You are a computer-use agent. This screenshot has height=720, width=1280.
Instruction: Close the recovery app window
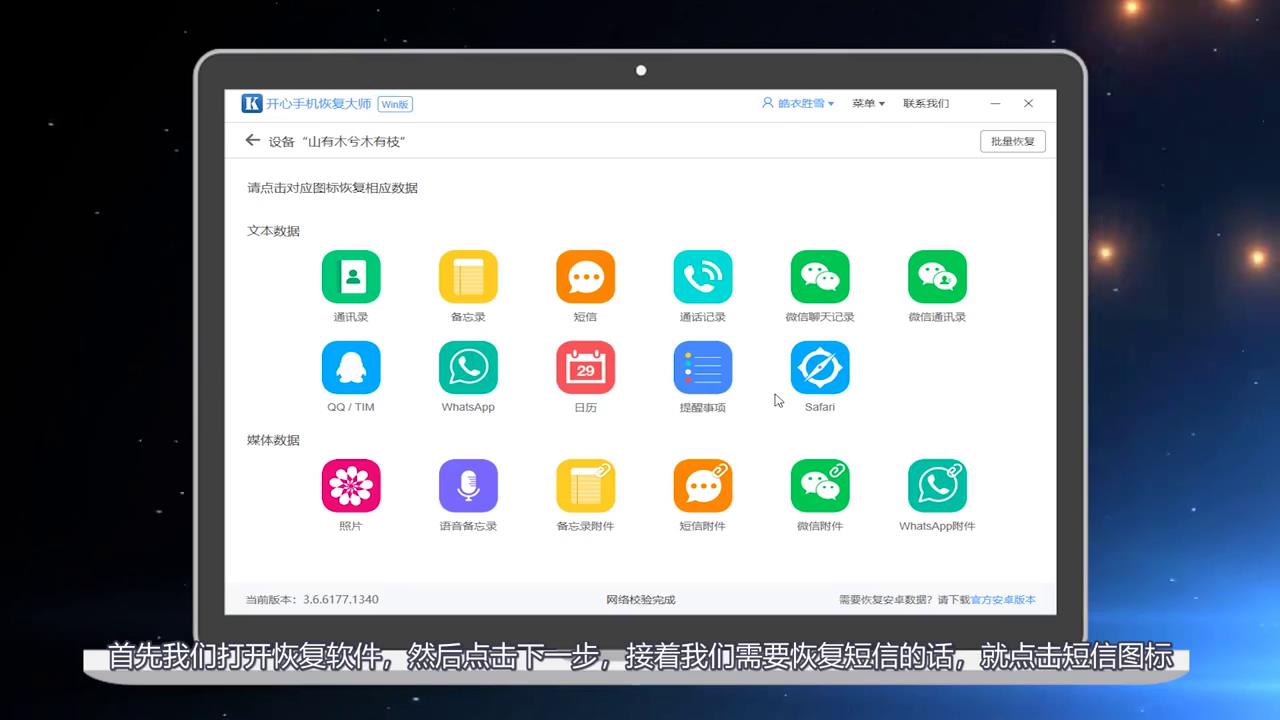coord(1028,103)
